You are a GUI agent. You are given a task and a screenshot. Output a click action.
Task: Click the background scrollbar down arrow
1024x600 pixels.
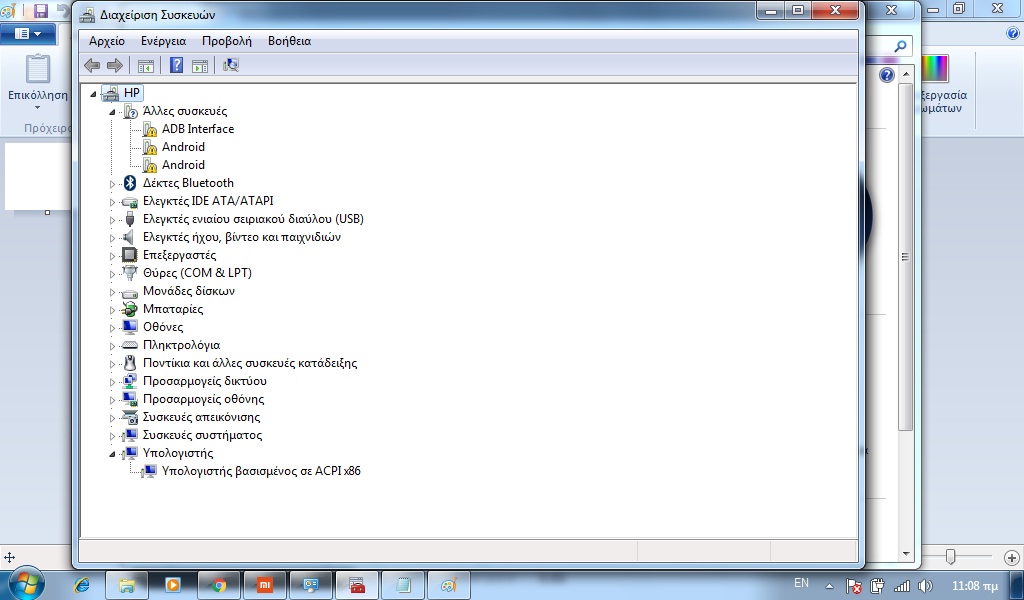pos(906,554)
